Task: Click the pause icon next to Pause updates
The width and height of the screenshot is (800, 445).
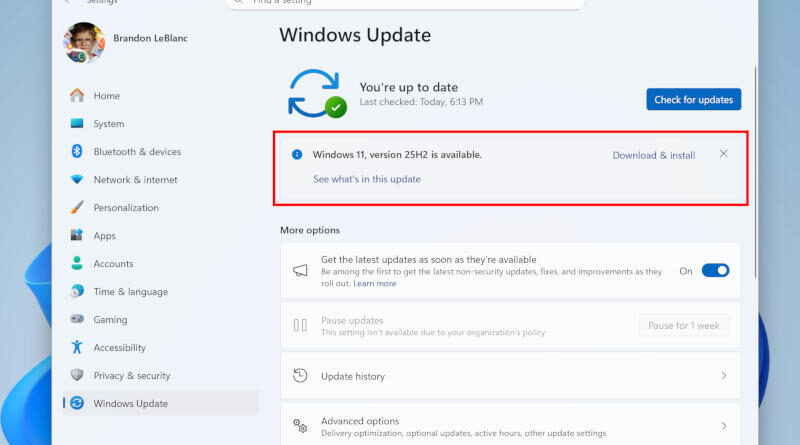Action: [x=300, y=325]
